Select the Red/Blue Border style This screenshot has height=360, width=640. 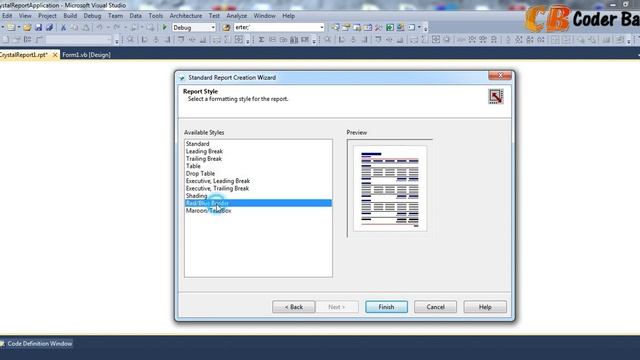pos(258,203)
